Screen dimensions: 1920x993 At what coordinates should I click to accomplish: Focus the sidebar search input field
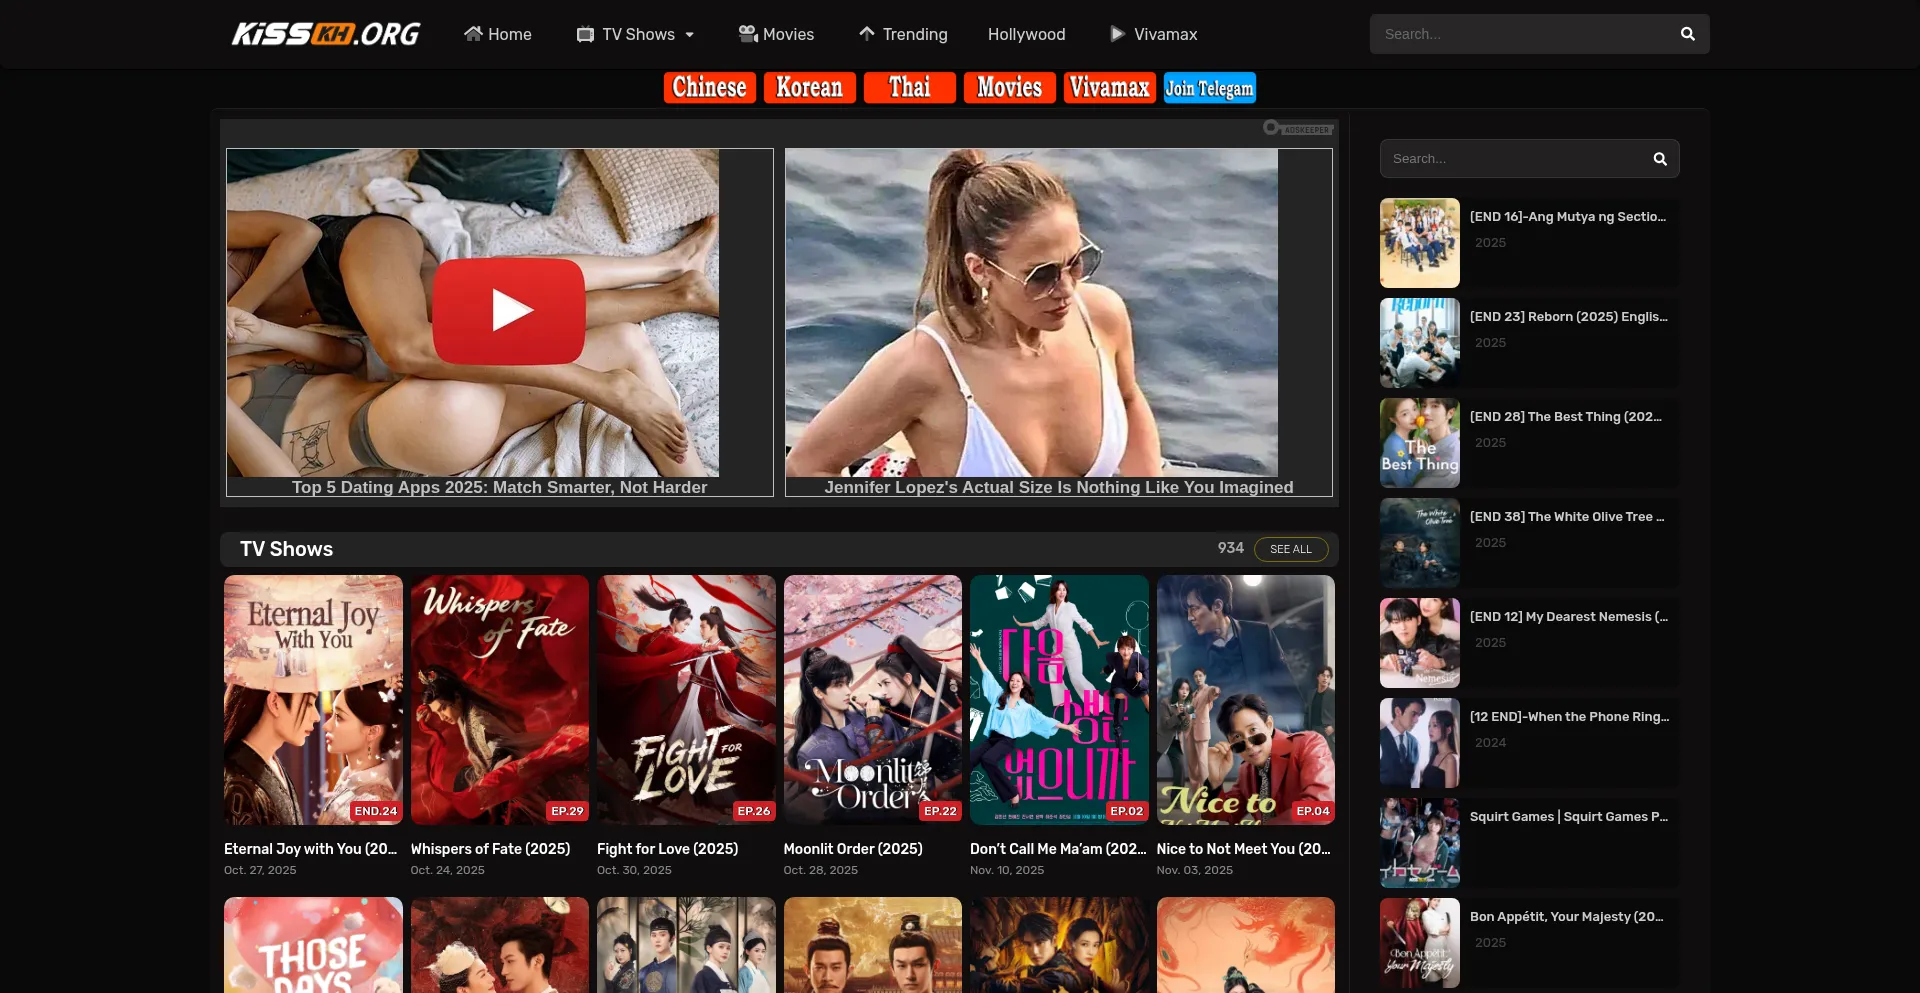[1515, 159]
